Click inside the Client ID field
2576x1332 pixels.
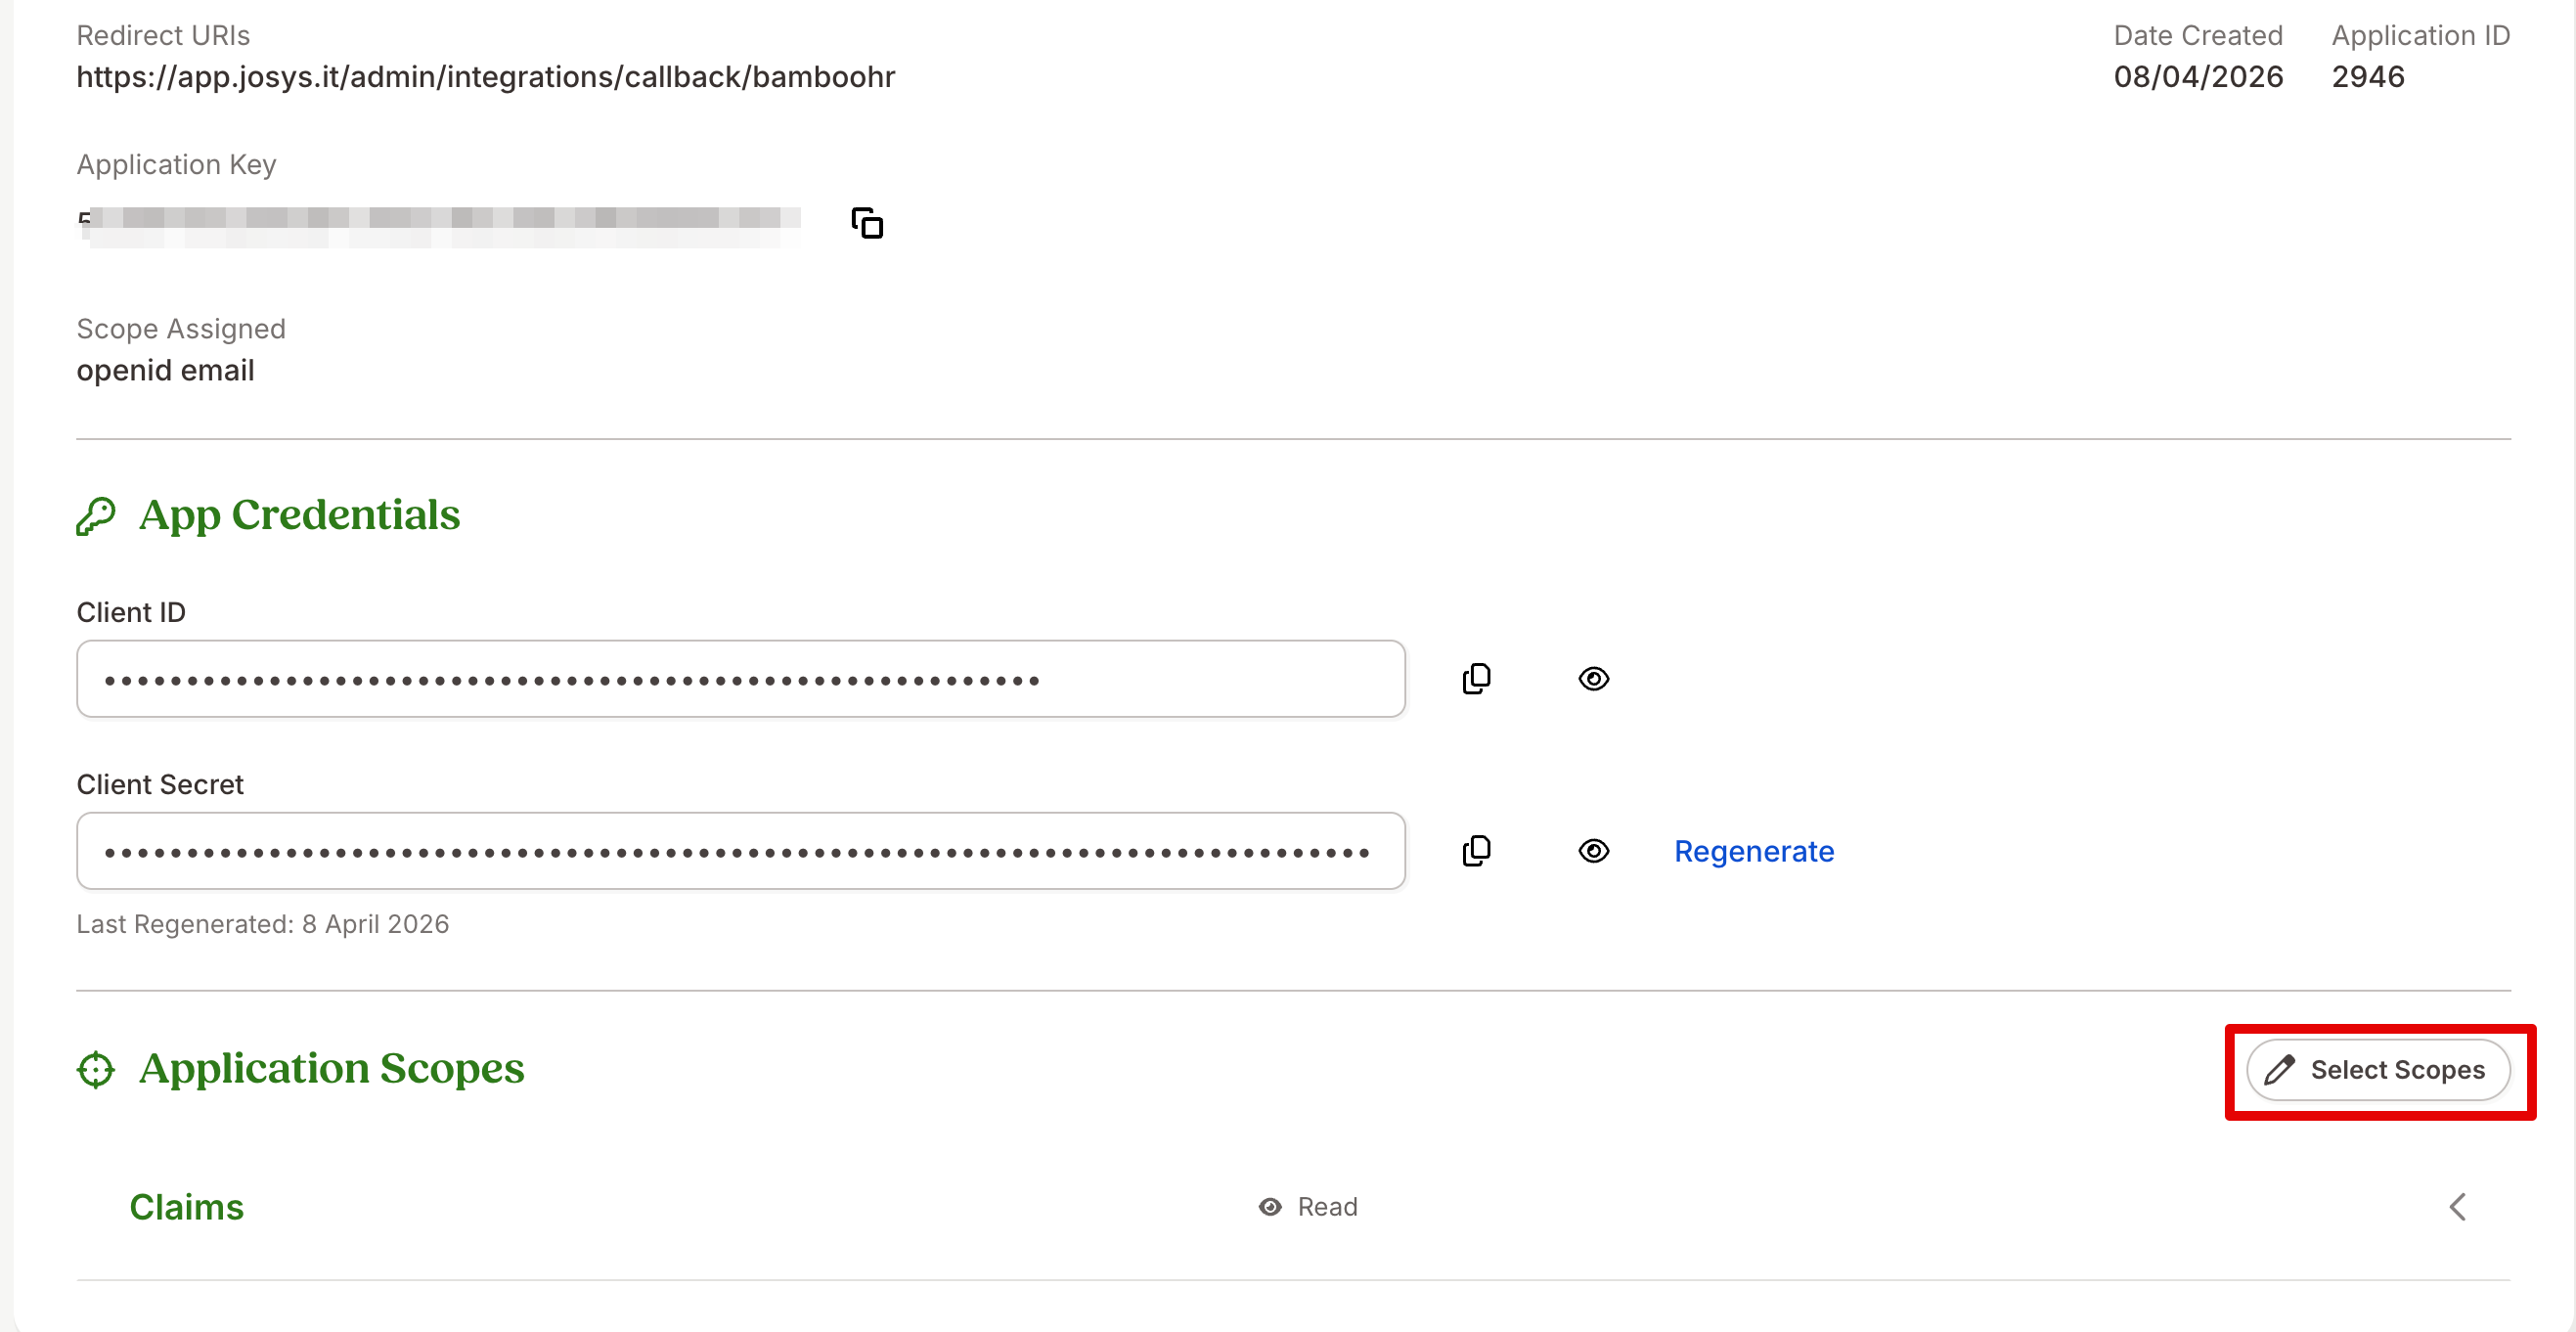pos(740,679)
